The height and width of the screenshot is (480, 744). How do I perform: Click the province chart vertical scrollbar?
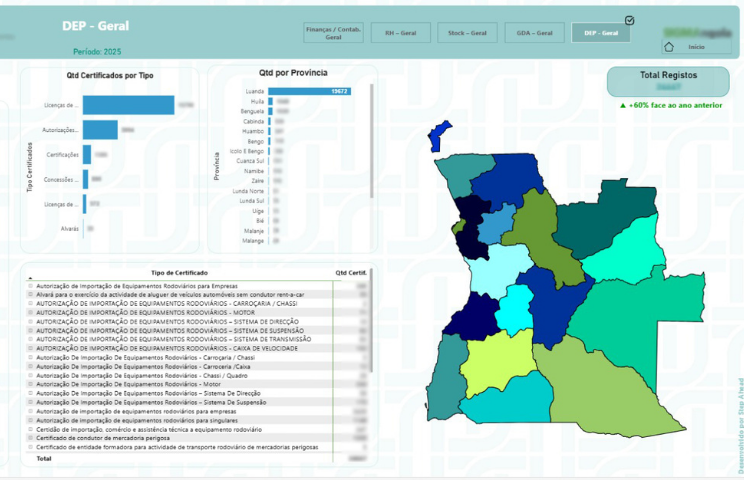tap(372, 140)
